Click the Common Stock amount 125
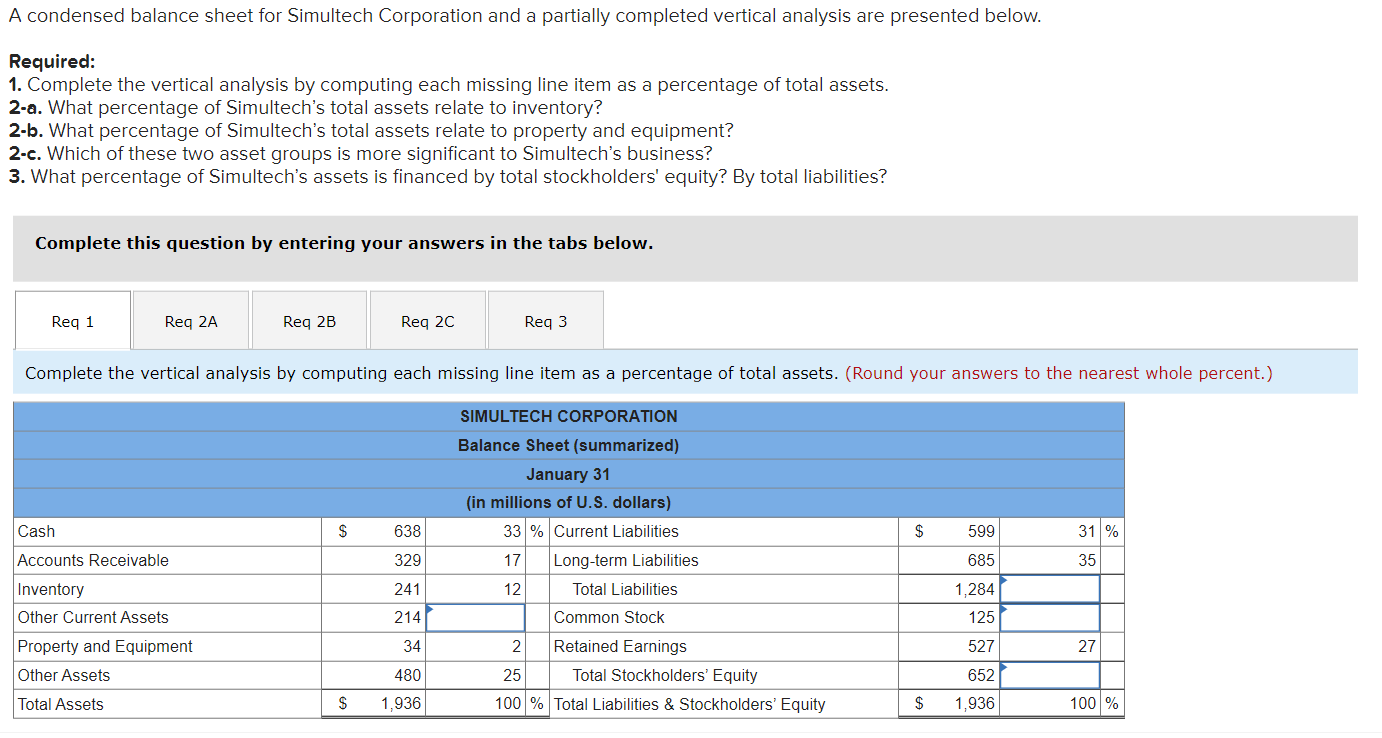Screen dimensions: 1382x738 [x=981, y=618]
